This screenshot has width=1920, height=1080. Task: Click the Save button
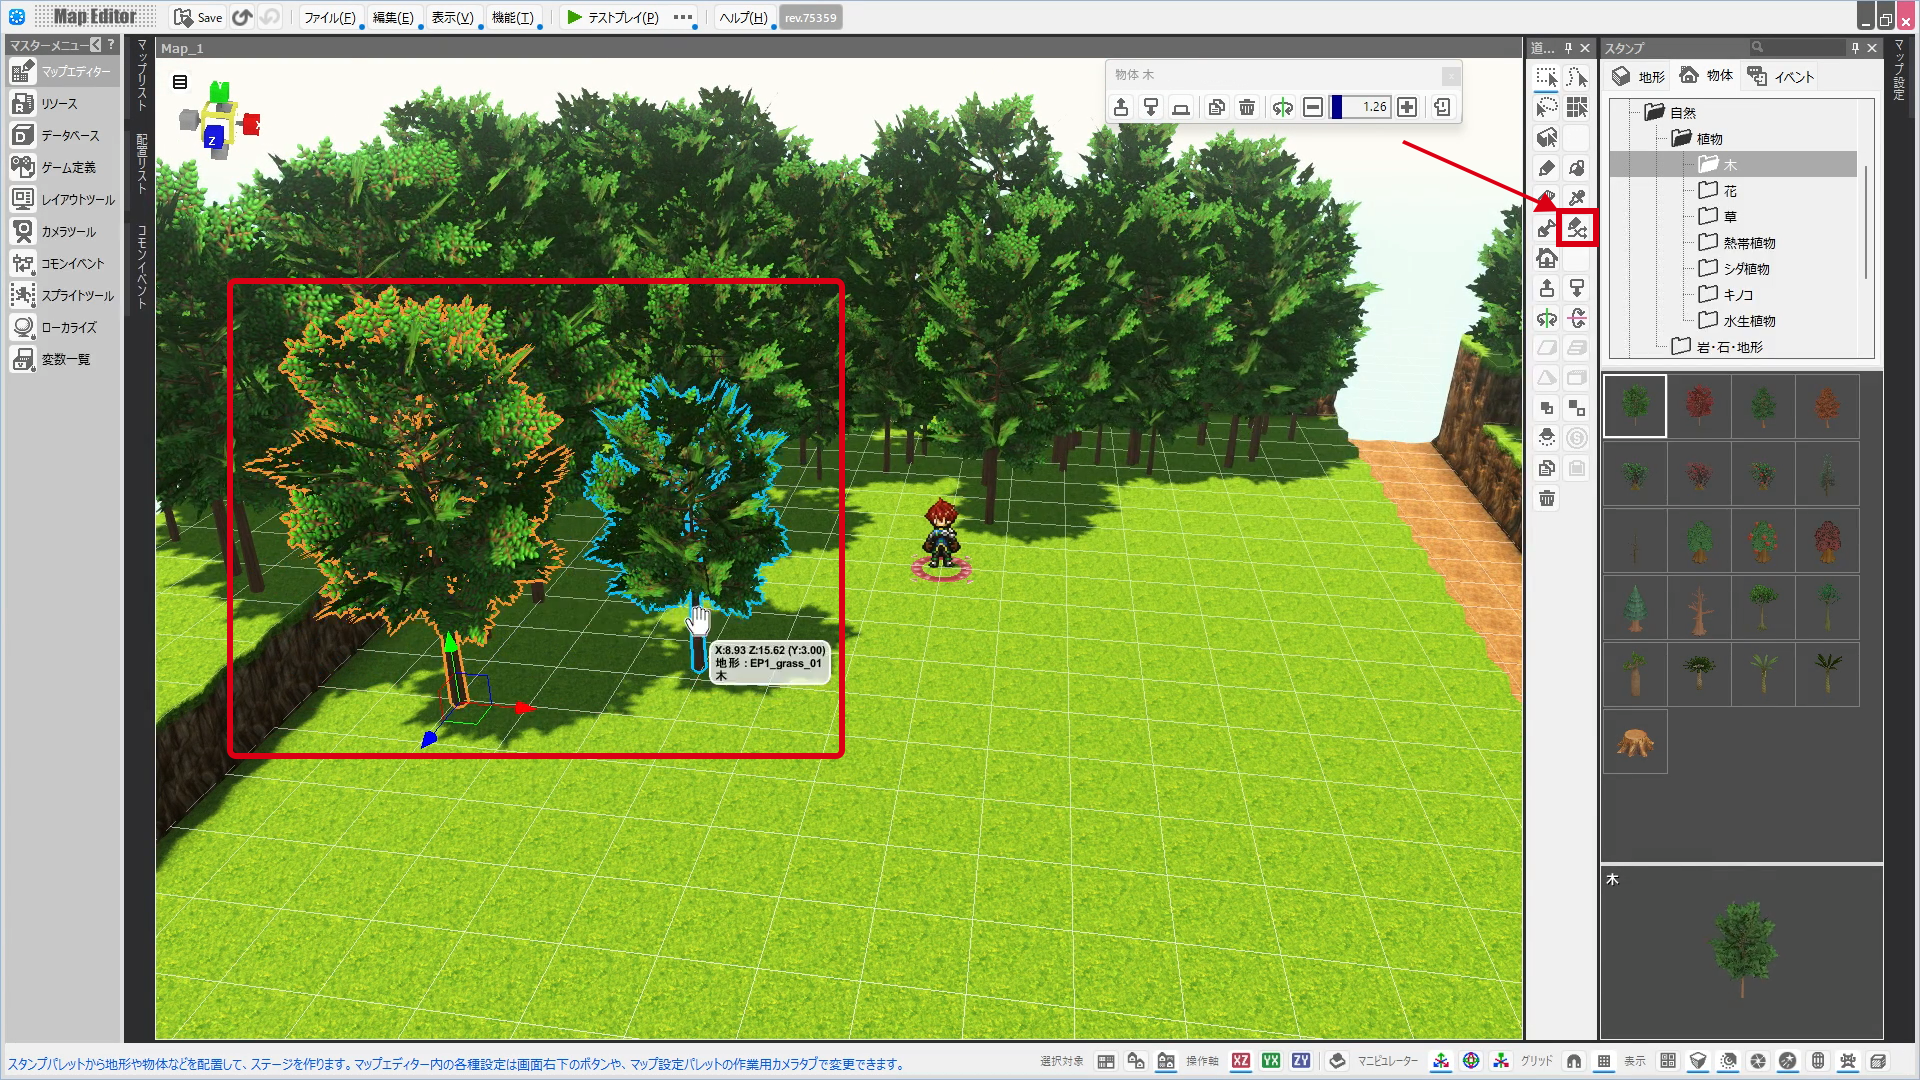[198, 17]
